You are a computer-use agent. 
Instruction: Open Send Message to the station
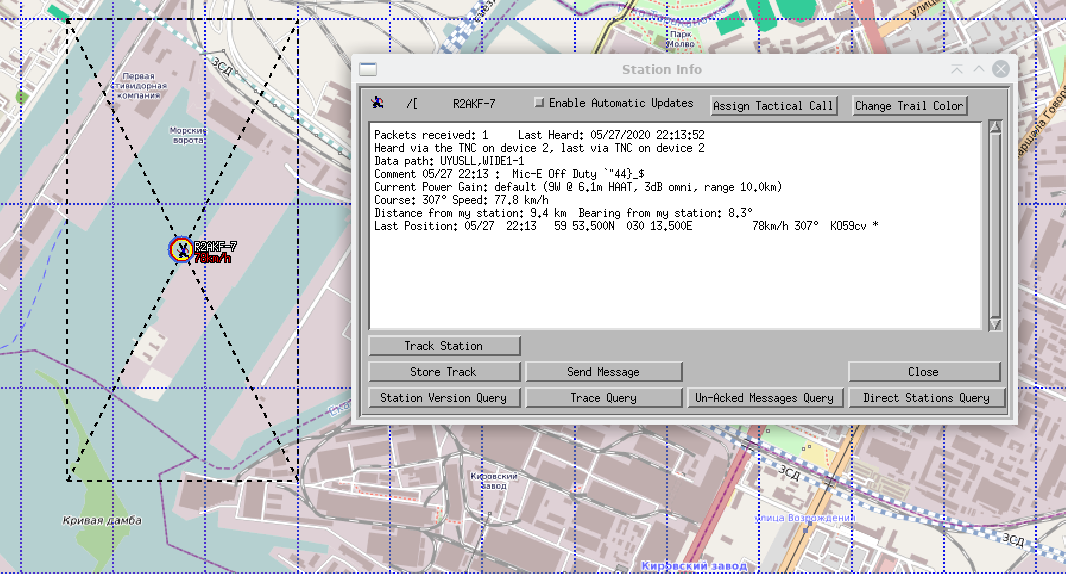pos(603,372)
